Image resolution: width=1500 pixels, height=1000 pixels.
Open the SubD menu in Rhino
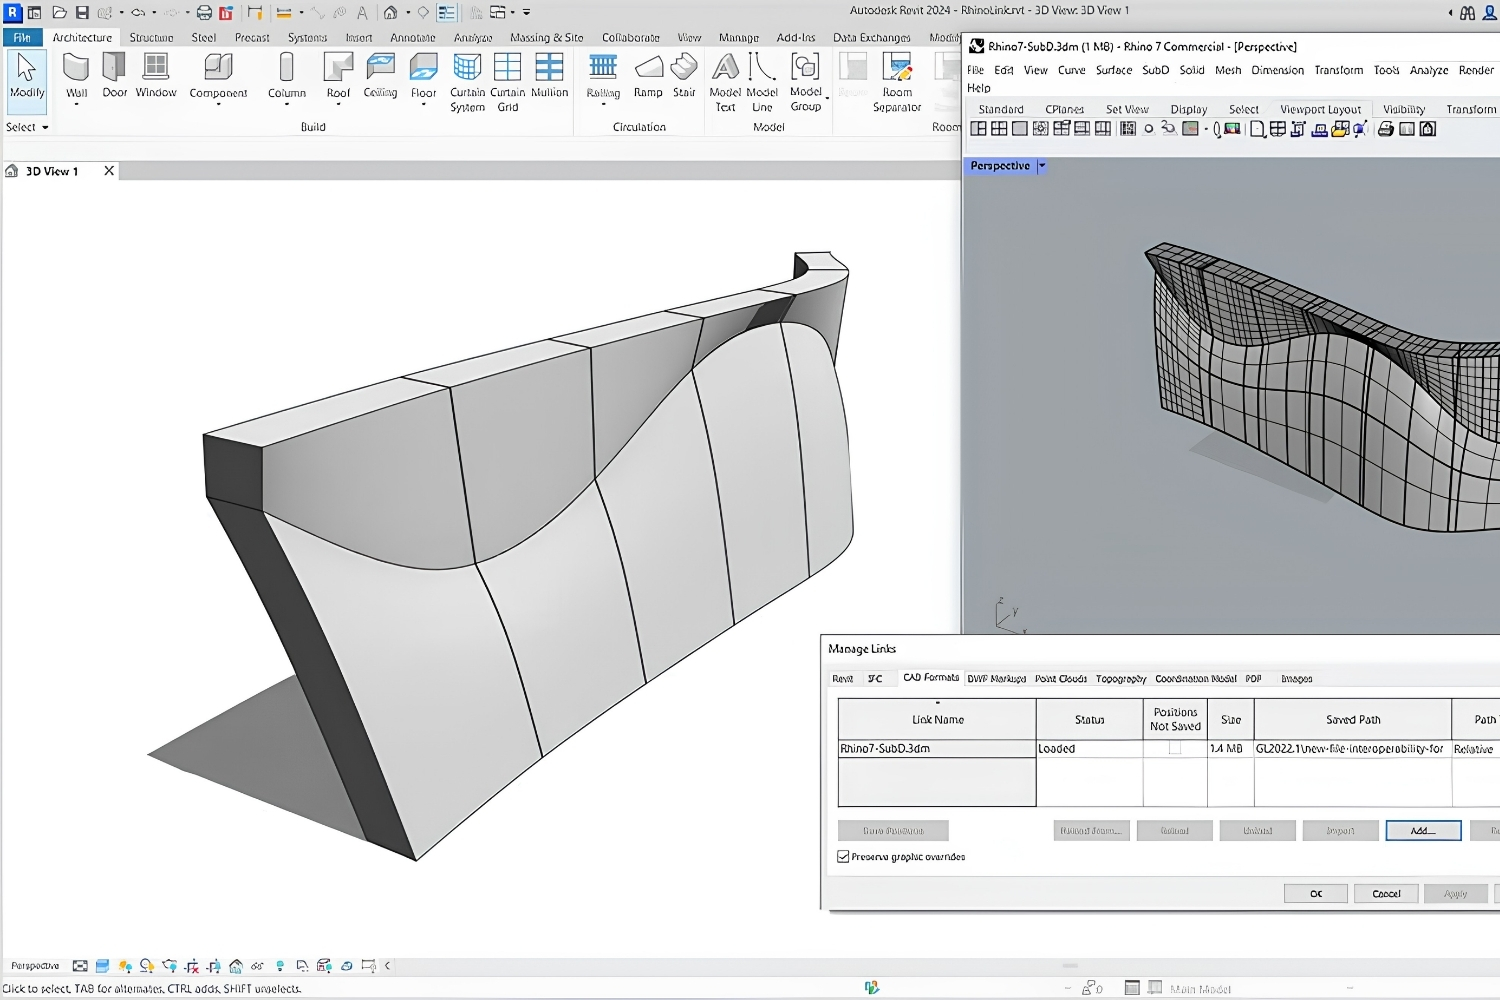pyautogui.click(x=1155, y=70)
